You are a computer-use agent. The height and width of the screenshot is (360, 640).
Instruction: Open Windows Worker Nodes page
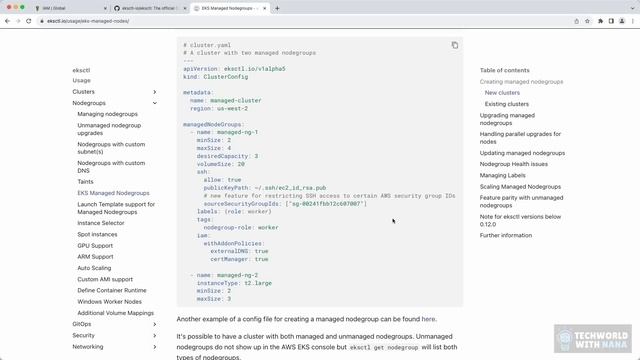[x=109, y=302]
